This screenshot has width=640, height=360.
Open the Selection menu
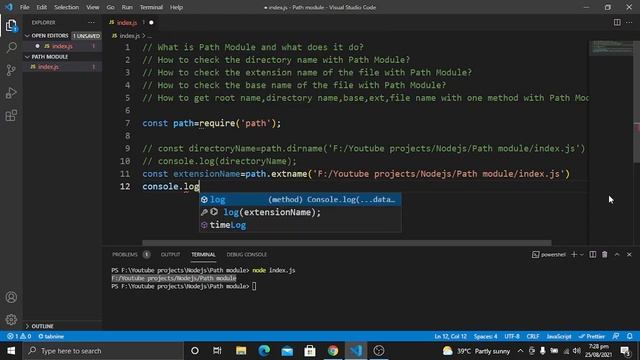pyautogui.click(x=67, y=7)
